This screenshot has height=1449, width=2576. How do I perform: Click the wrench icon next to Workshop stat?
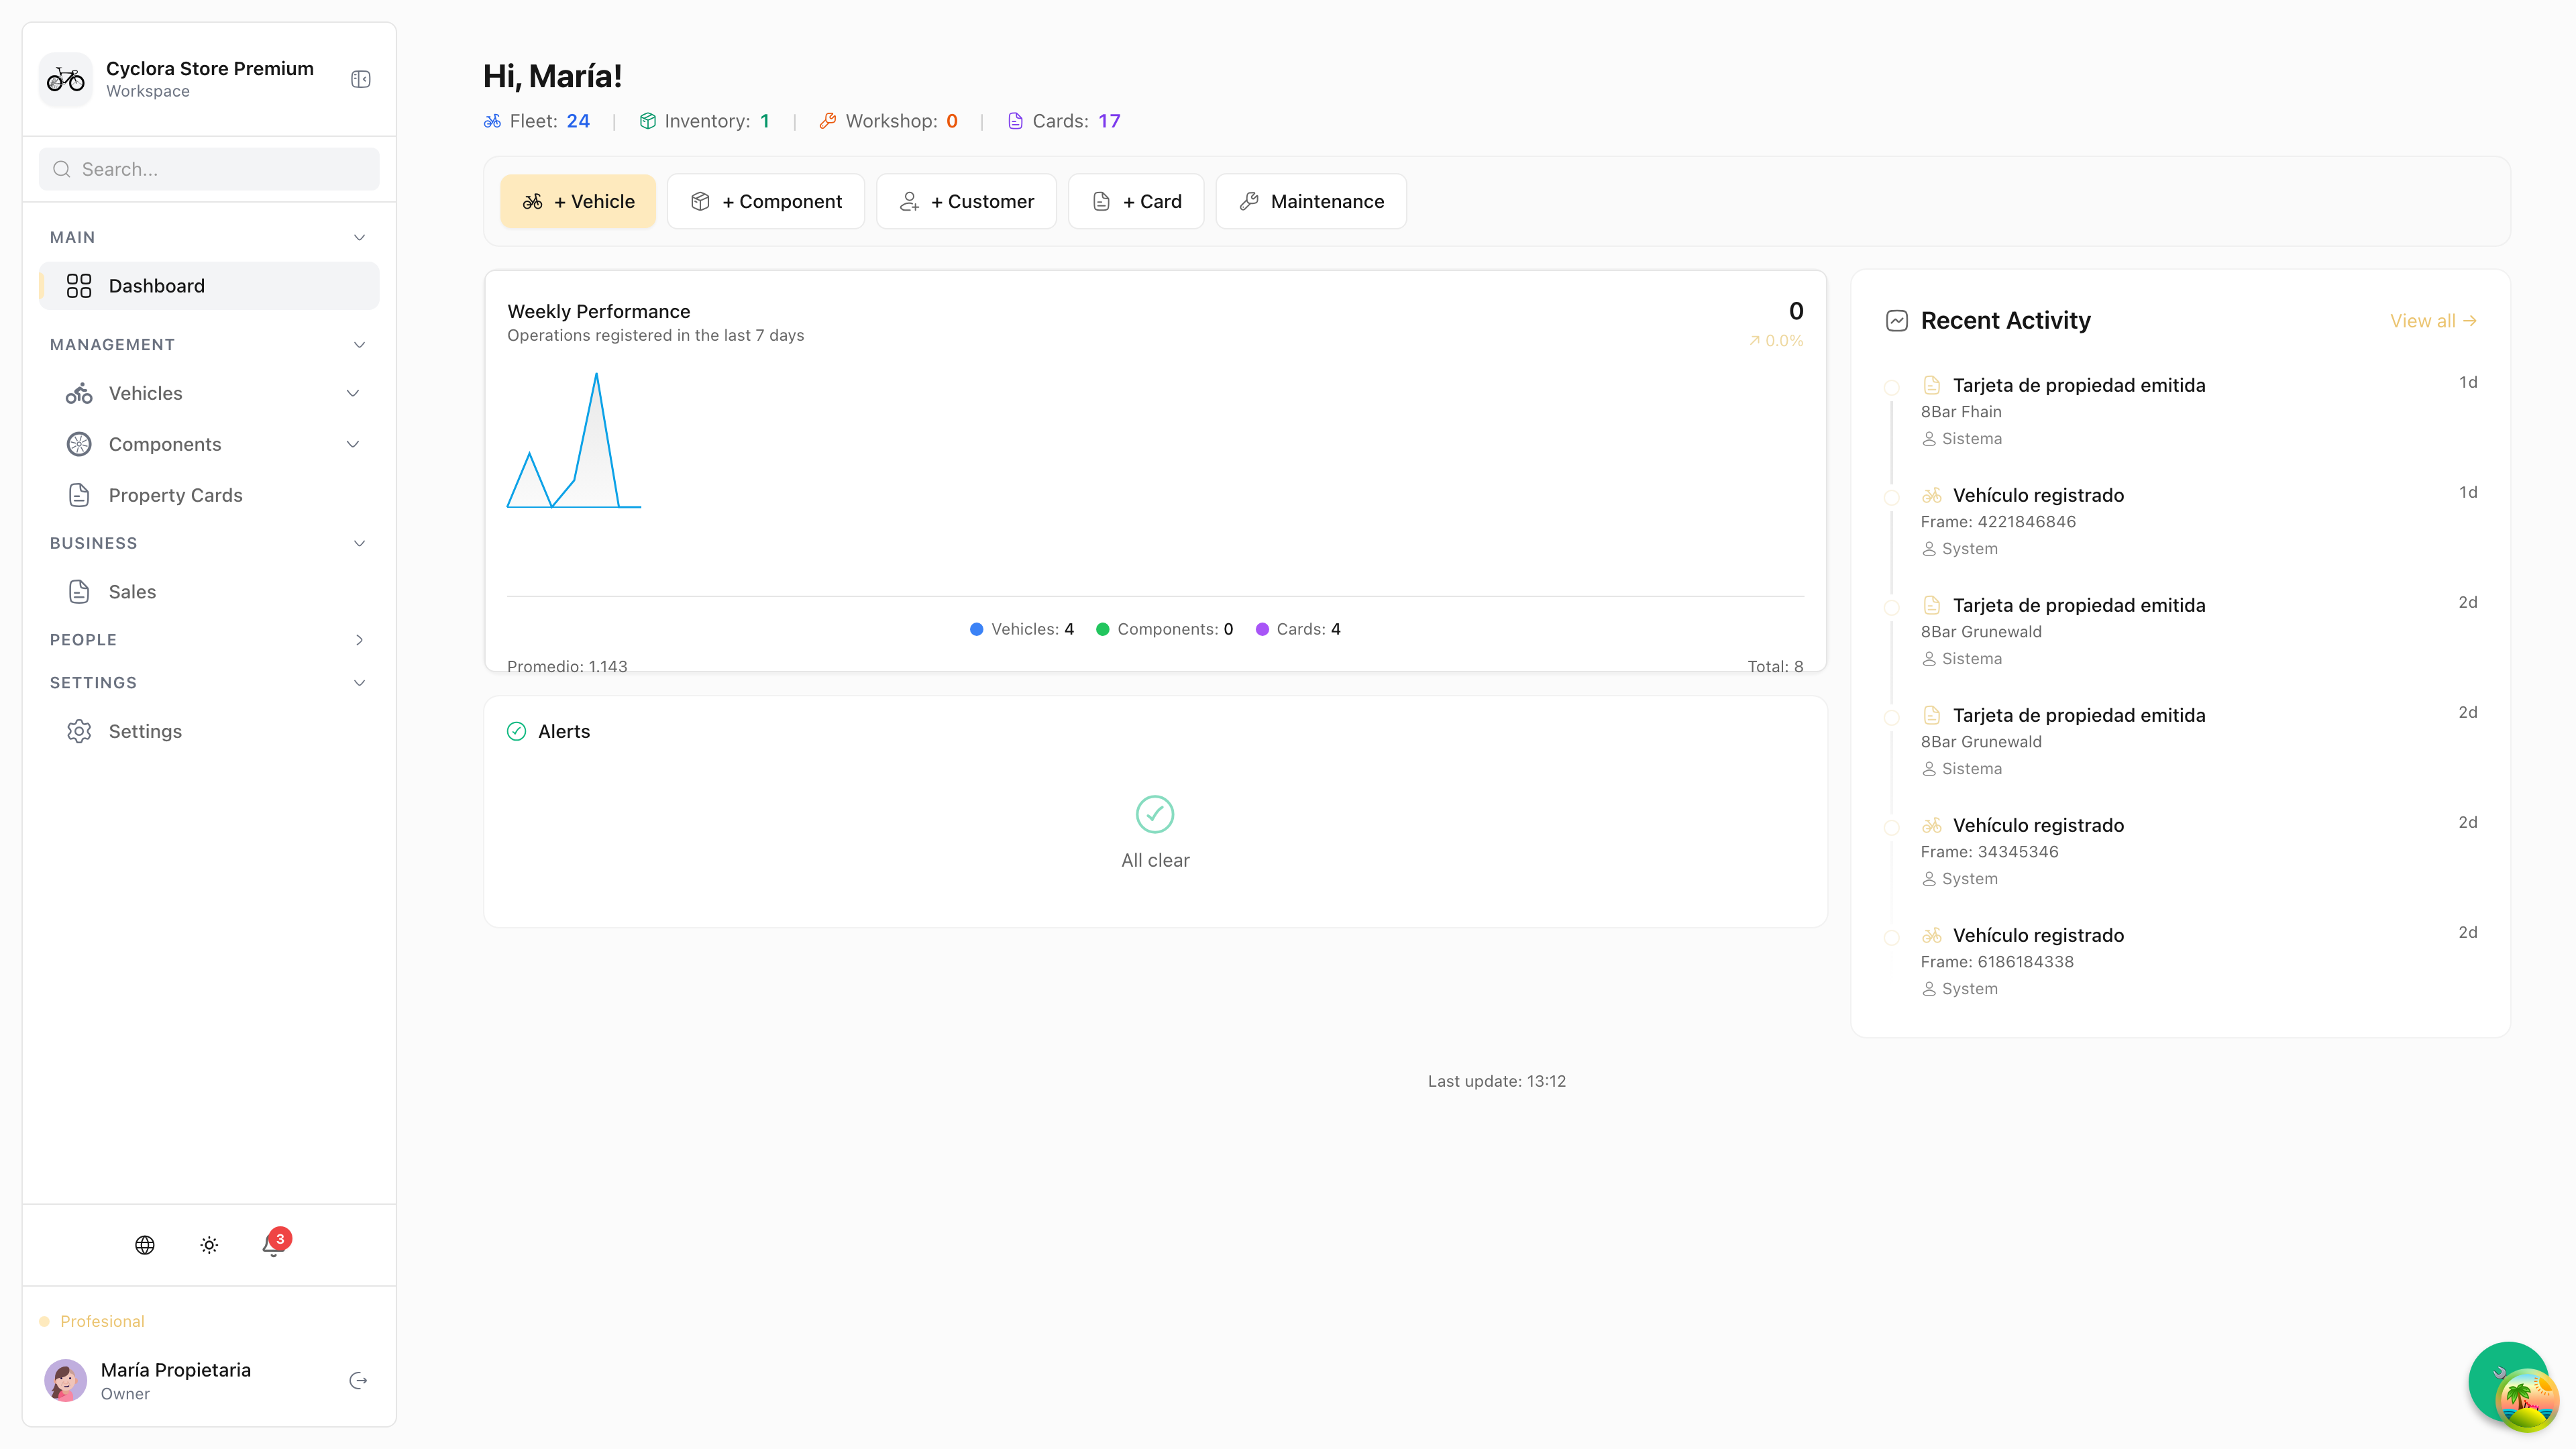827,120
